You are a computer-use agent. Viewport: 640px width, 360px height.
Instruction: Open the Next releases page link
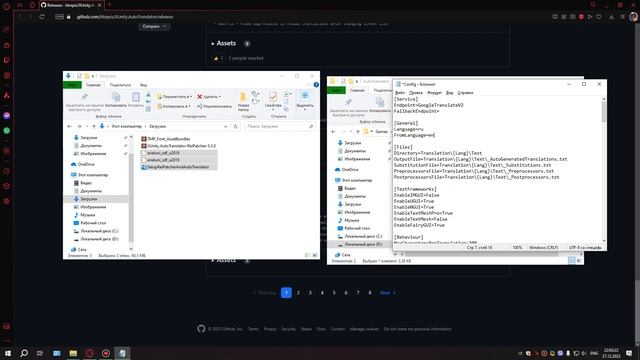[387, 293]
